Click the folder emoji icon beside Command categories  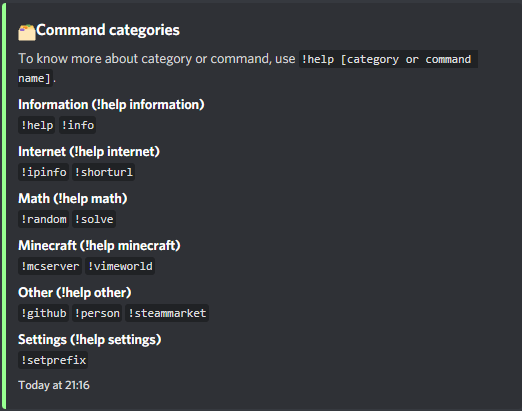(x=27, y=33)
